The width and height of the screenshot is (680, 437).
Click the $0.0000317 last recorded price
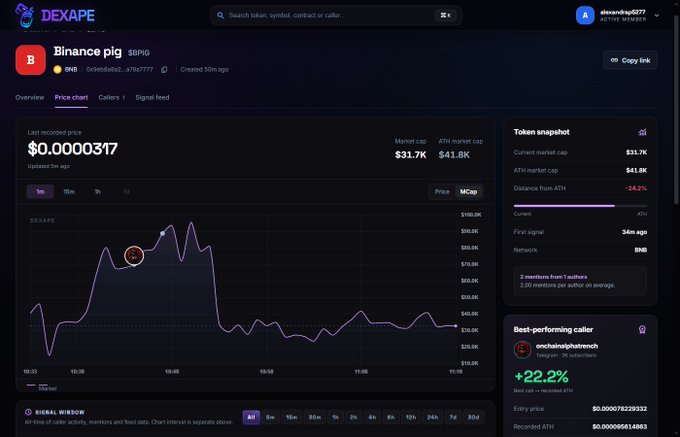[72, 149]
